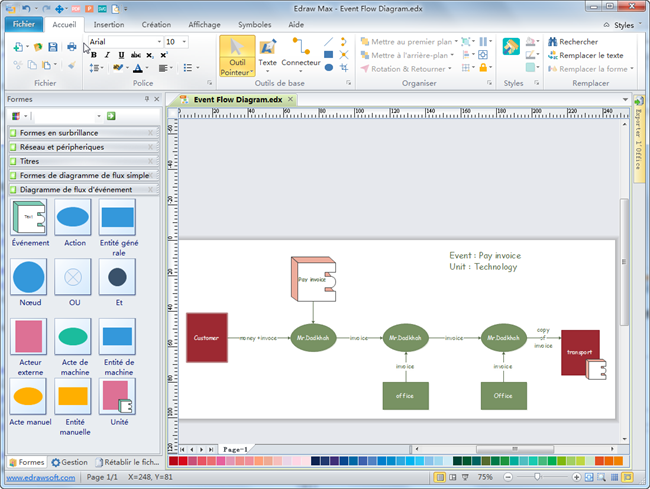Viewport: 650px width, 489px height.
Task: Toggle bold text formatting
Action: (x=94, y=55)
